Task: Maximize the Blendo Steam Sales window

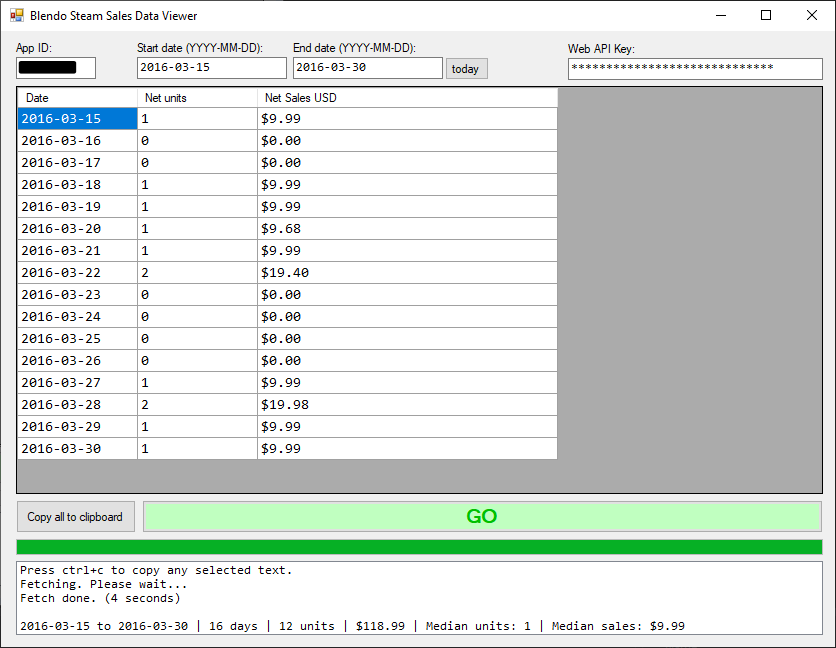Action: (x=766, y=15)
